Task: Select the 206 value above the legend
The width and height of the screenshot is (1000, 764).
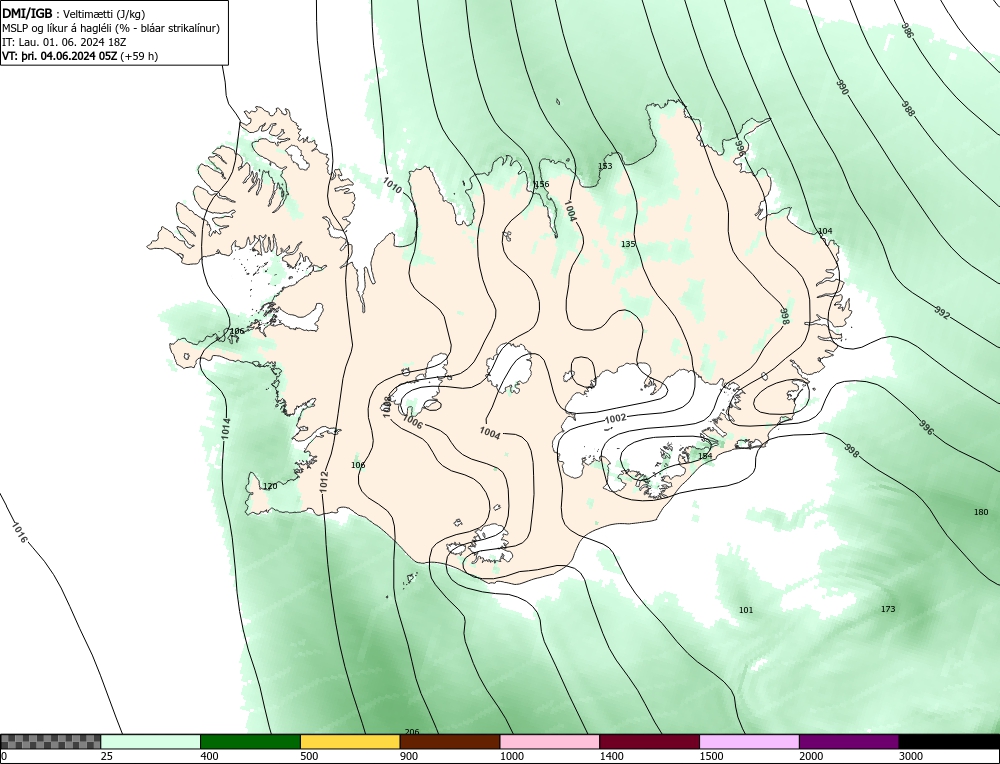Action: pos(412,731)
